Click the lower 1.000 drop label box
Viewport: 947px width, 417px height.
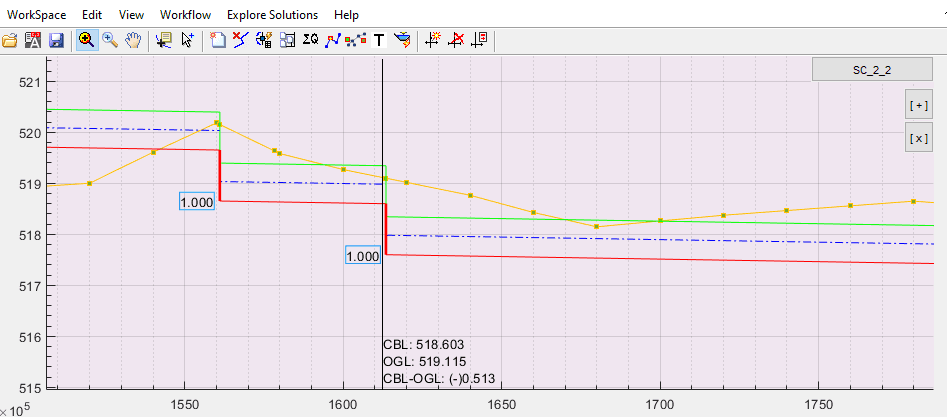click(x=362, y=256)
